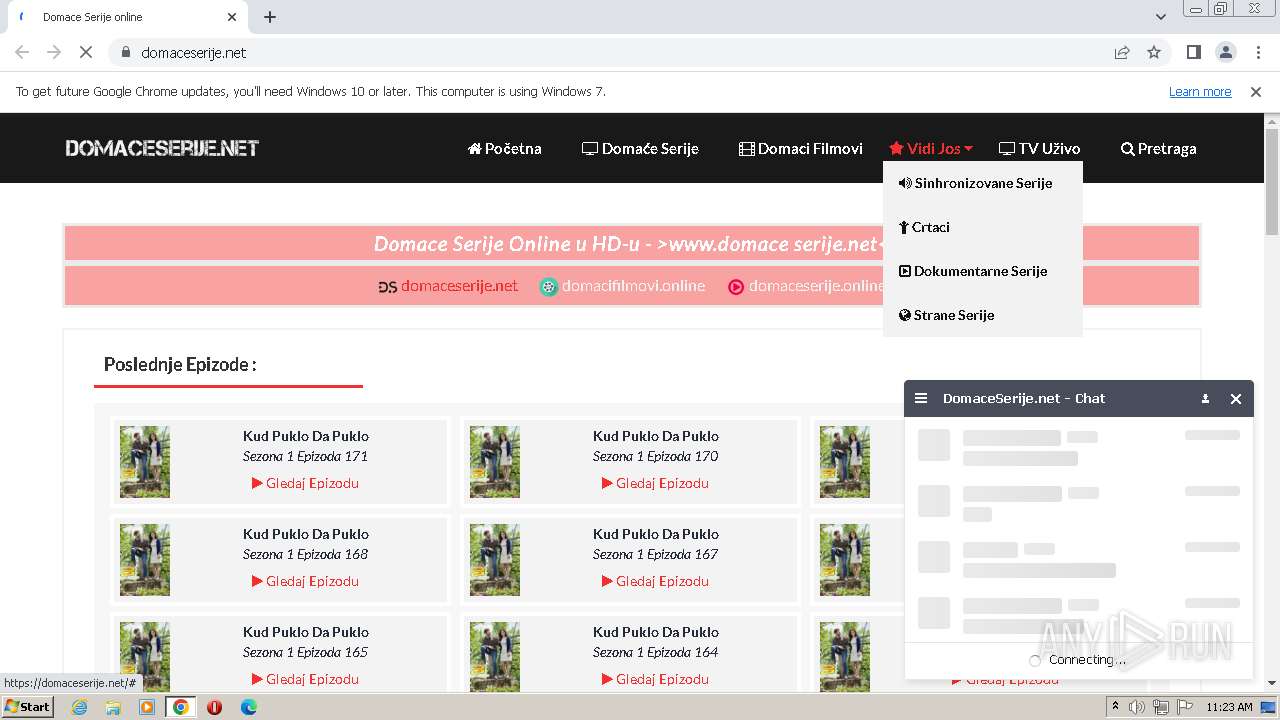Open Gledaj Epizodu for Epizoda 171
Viewport: 1280px width, 720px height.
click(305, 483)
